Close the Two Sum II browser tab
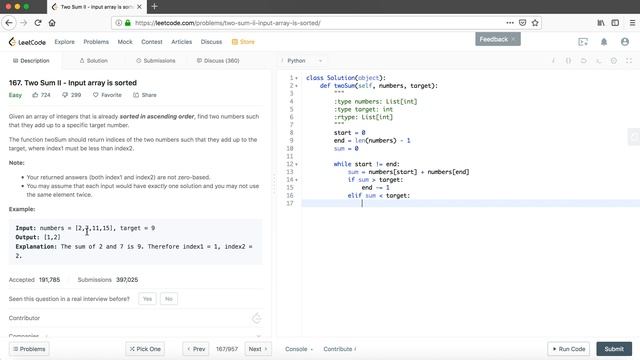The height and width of the screenshot is (360, 640). tap(139, 7)
